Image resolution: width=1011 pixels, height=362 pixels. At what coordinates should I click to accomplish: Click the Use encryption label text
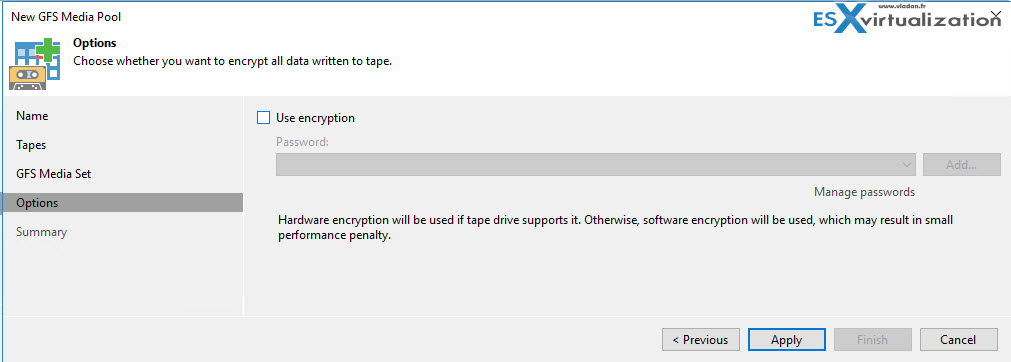pos(315,118)
